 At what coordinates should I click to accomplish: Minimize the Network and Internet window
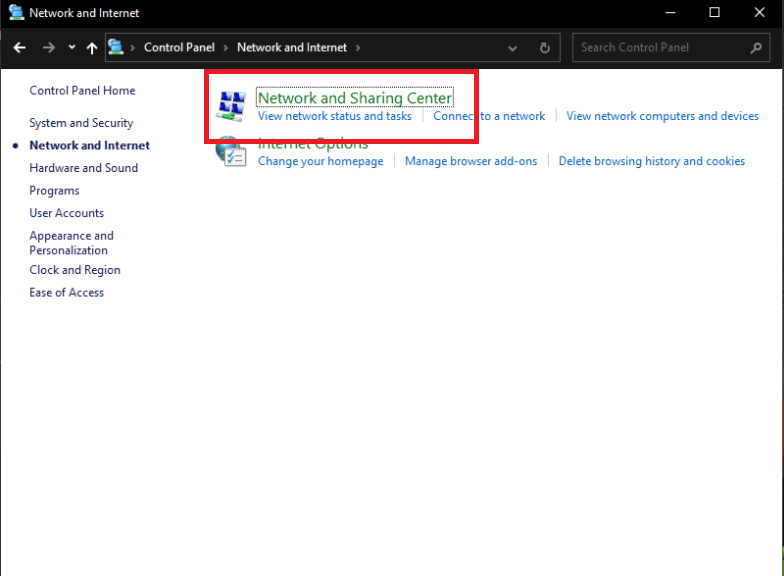point(670,12)
